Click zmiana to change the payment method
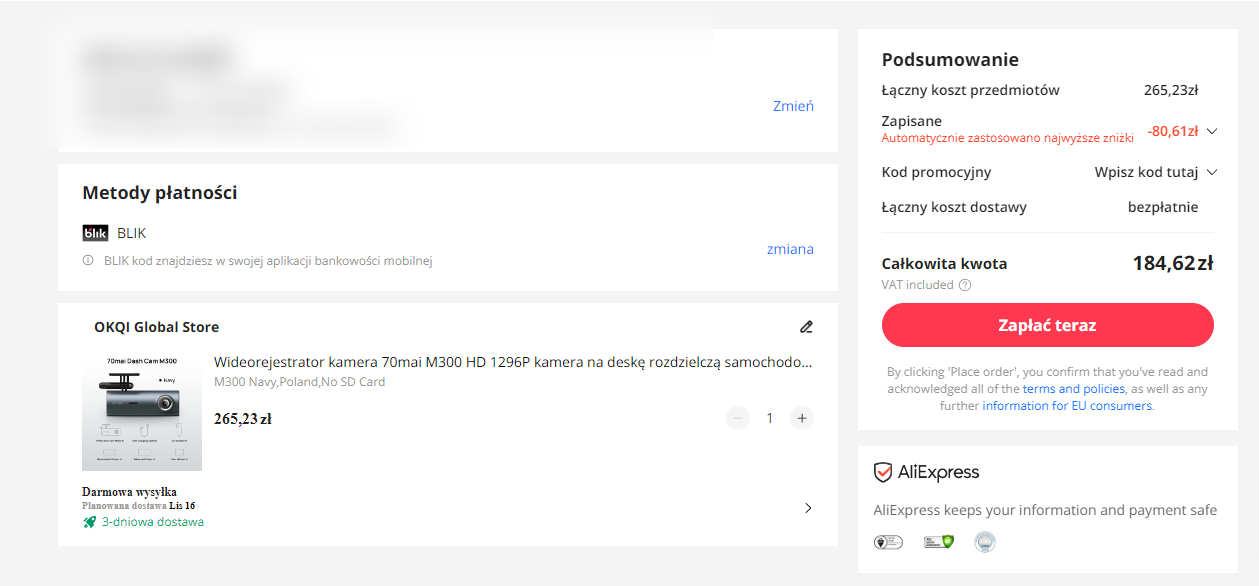Image resolution: width=1259 pixels, height=586 pixels. (x=790, y=249)
